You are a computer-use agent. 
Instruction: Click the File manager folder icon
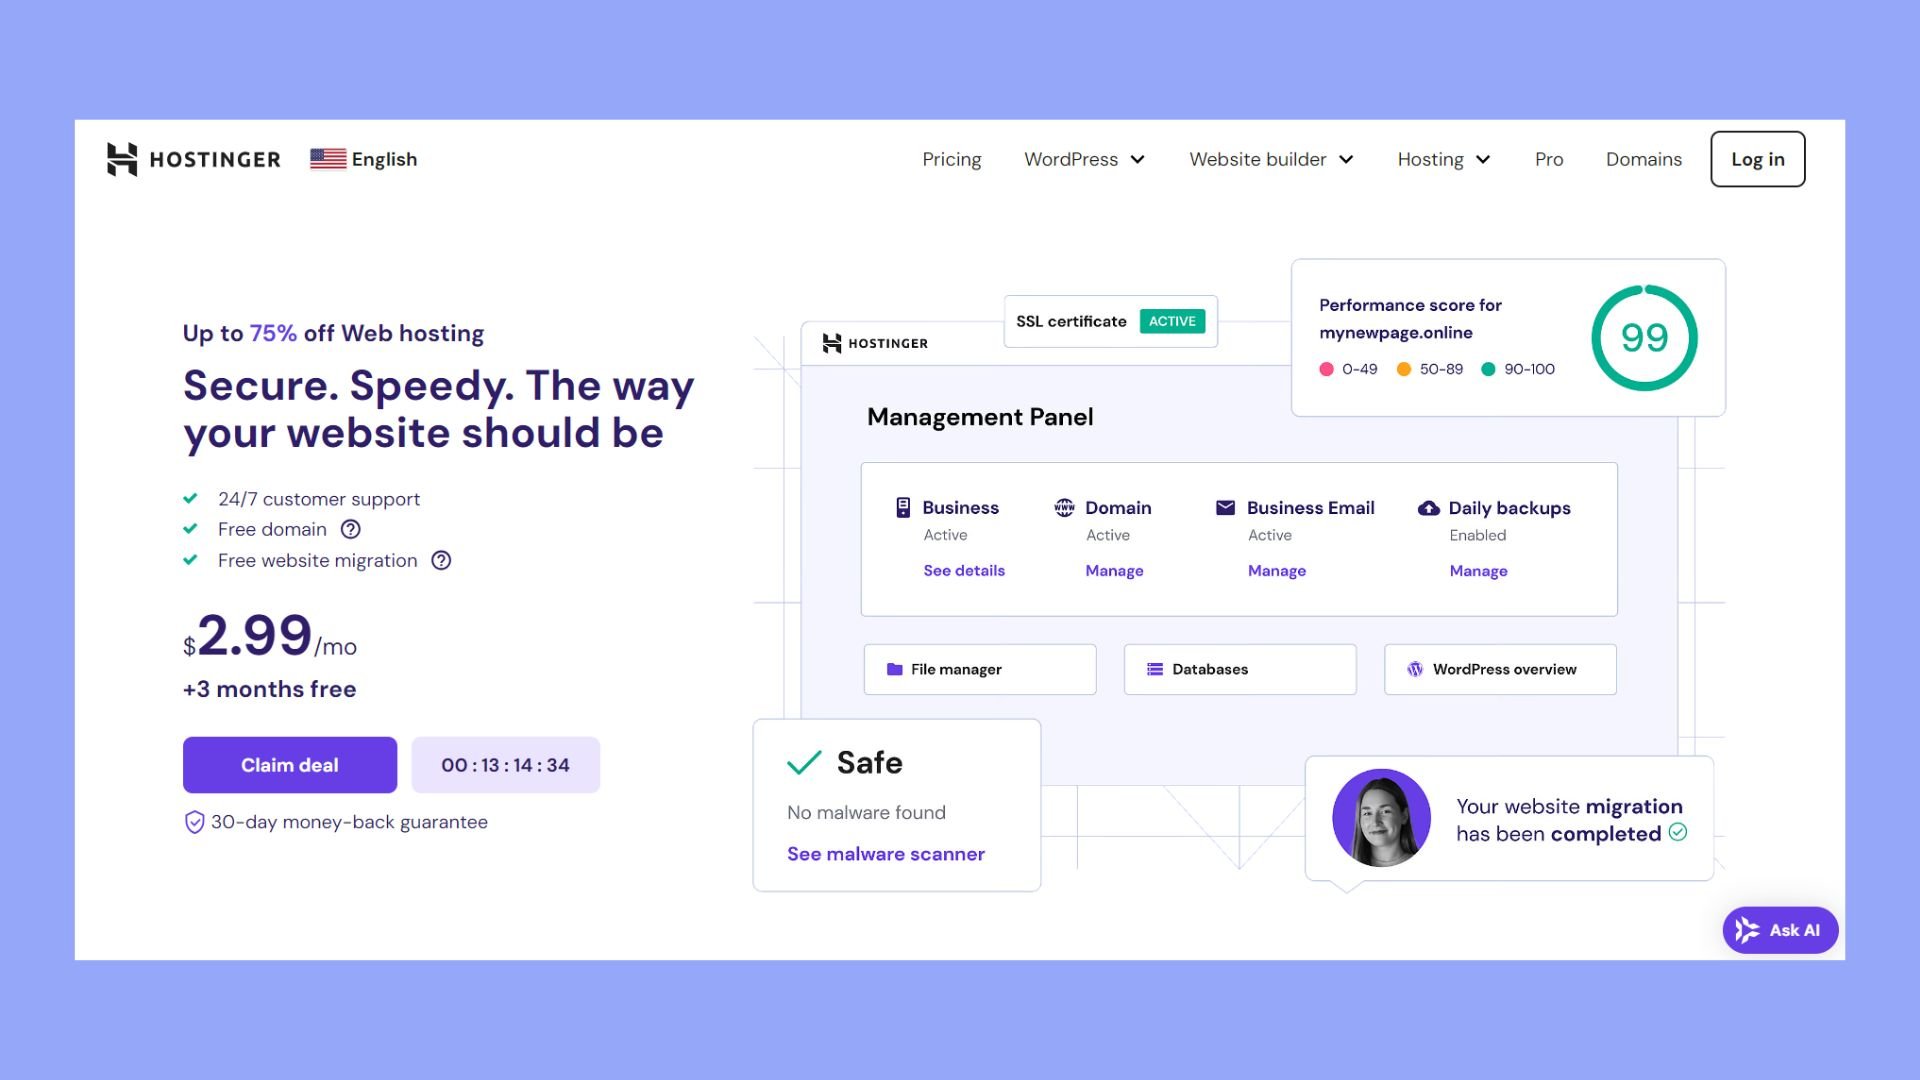(x=895, y=669)
